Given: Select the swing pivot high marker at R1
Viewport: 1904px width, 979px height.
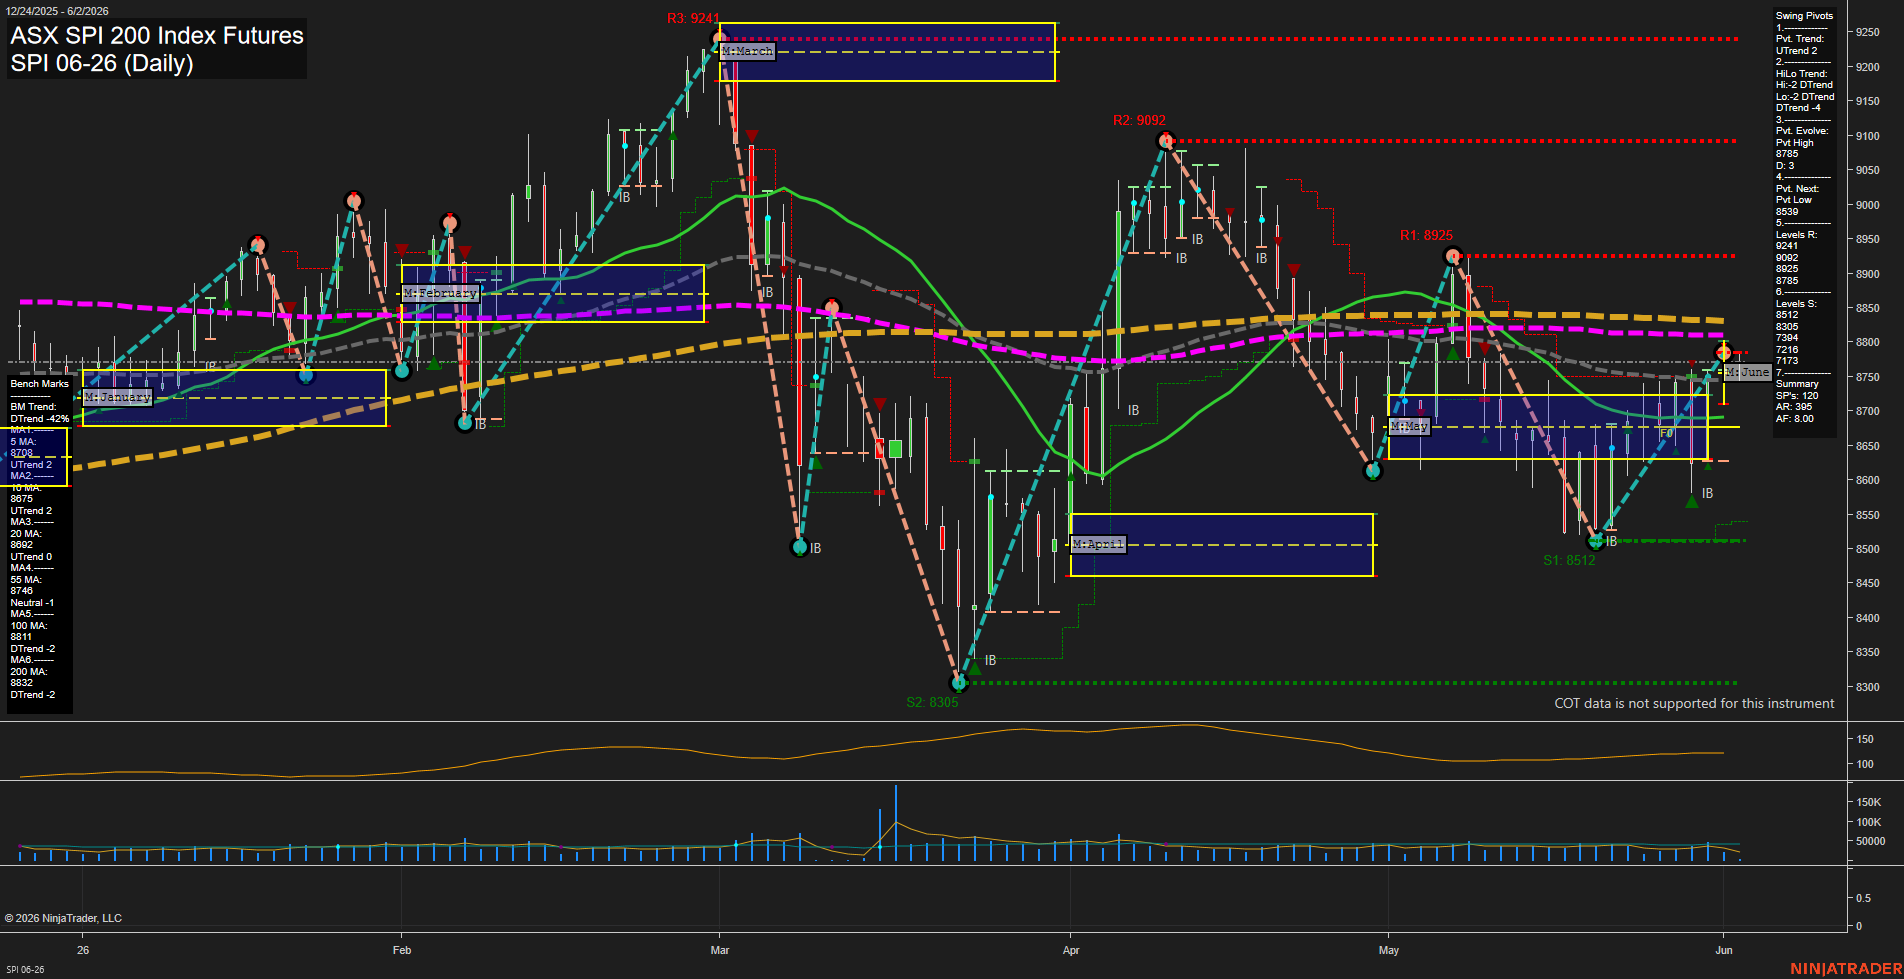Looking at the screenshot, I should 1453,256.
